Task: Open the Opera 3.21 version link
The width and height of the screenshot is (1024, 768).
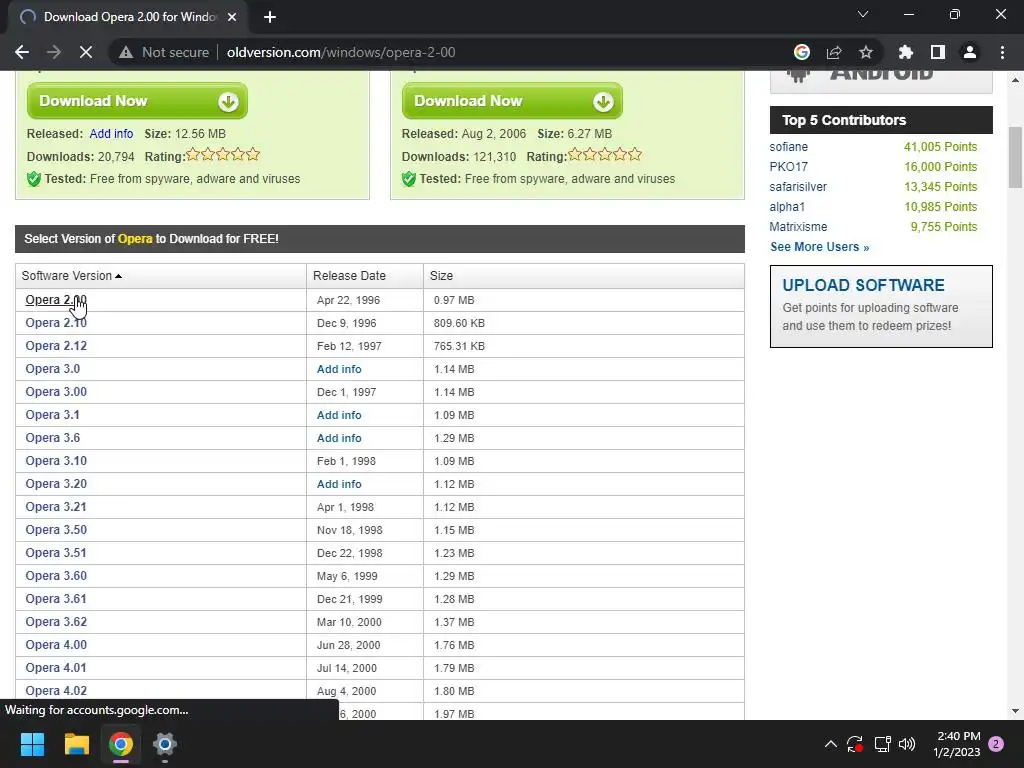Action: pos(56,507)
